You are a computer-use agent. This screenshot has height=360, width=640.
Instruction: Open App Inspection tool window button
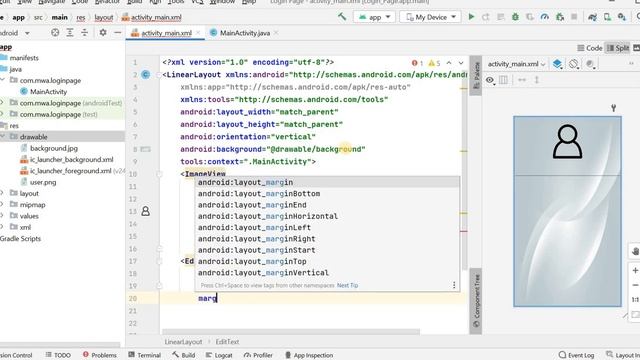tap(309, 355)
